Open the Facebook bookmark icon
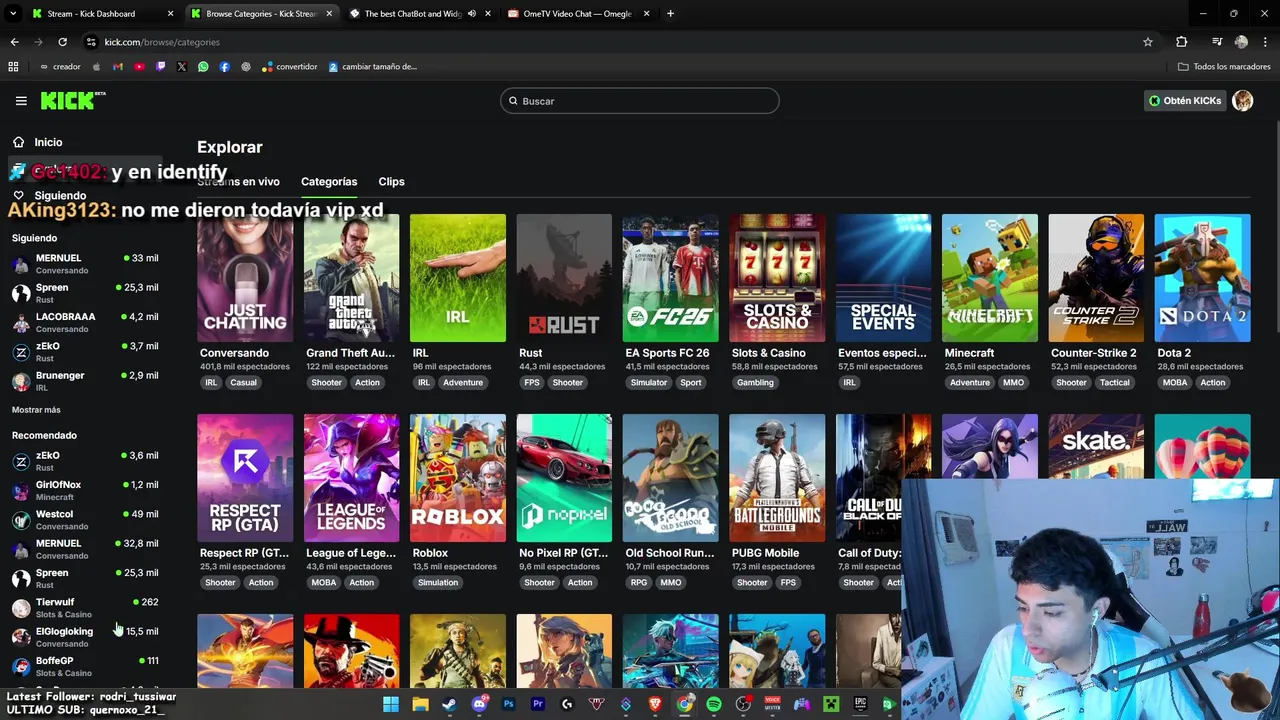Image resolution: width=1280 pixels, height=720 pixels. tap(224, 67)
